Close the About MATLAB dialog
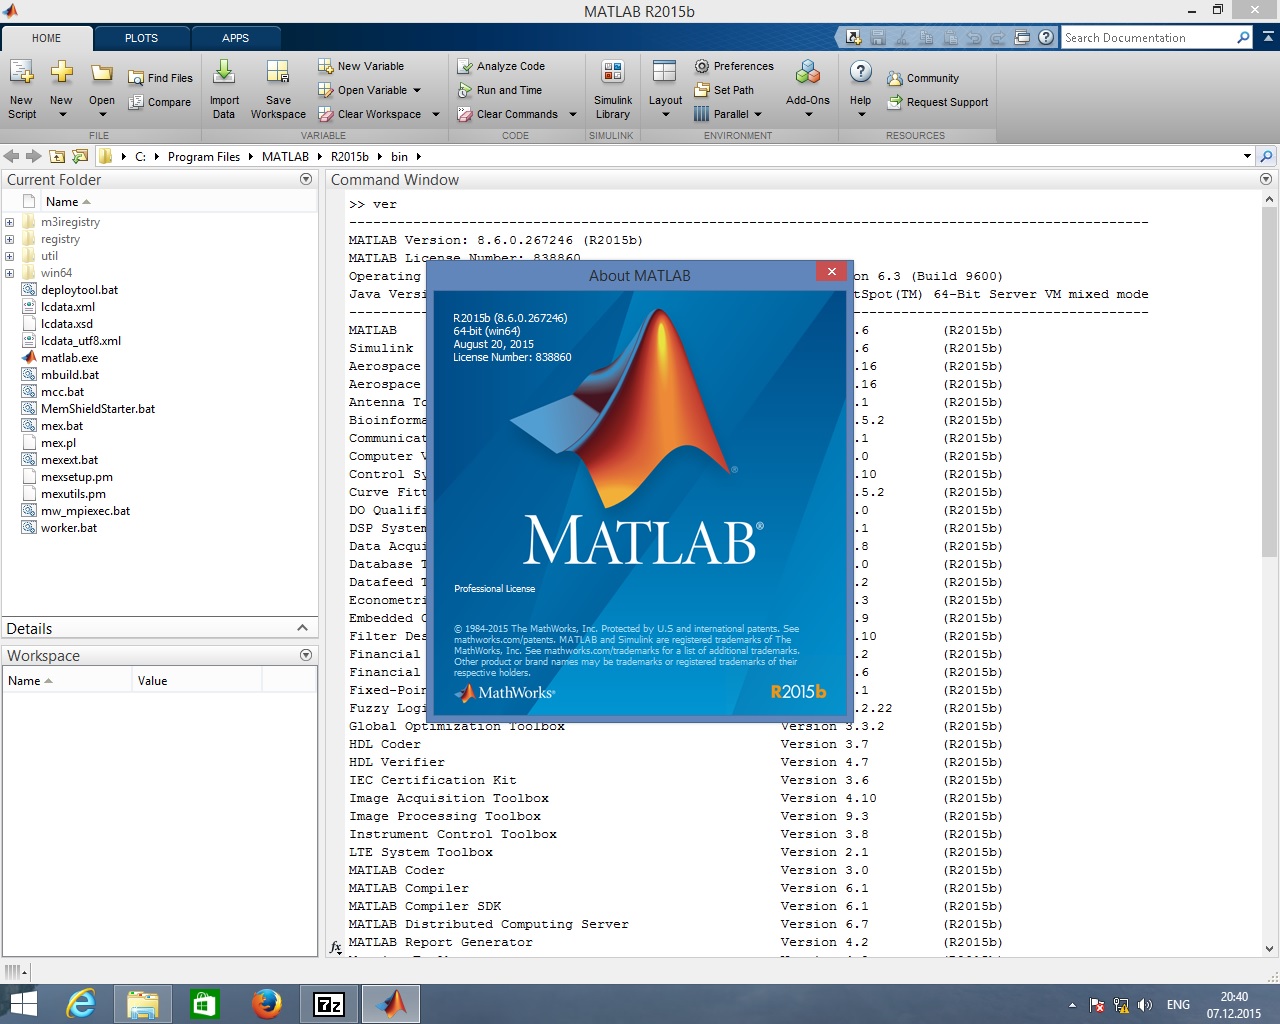Viewport: 1280px width, 1024px height. pos(831,271)
